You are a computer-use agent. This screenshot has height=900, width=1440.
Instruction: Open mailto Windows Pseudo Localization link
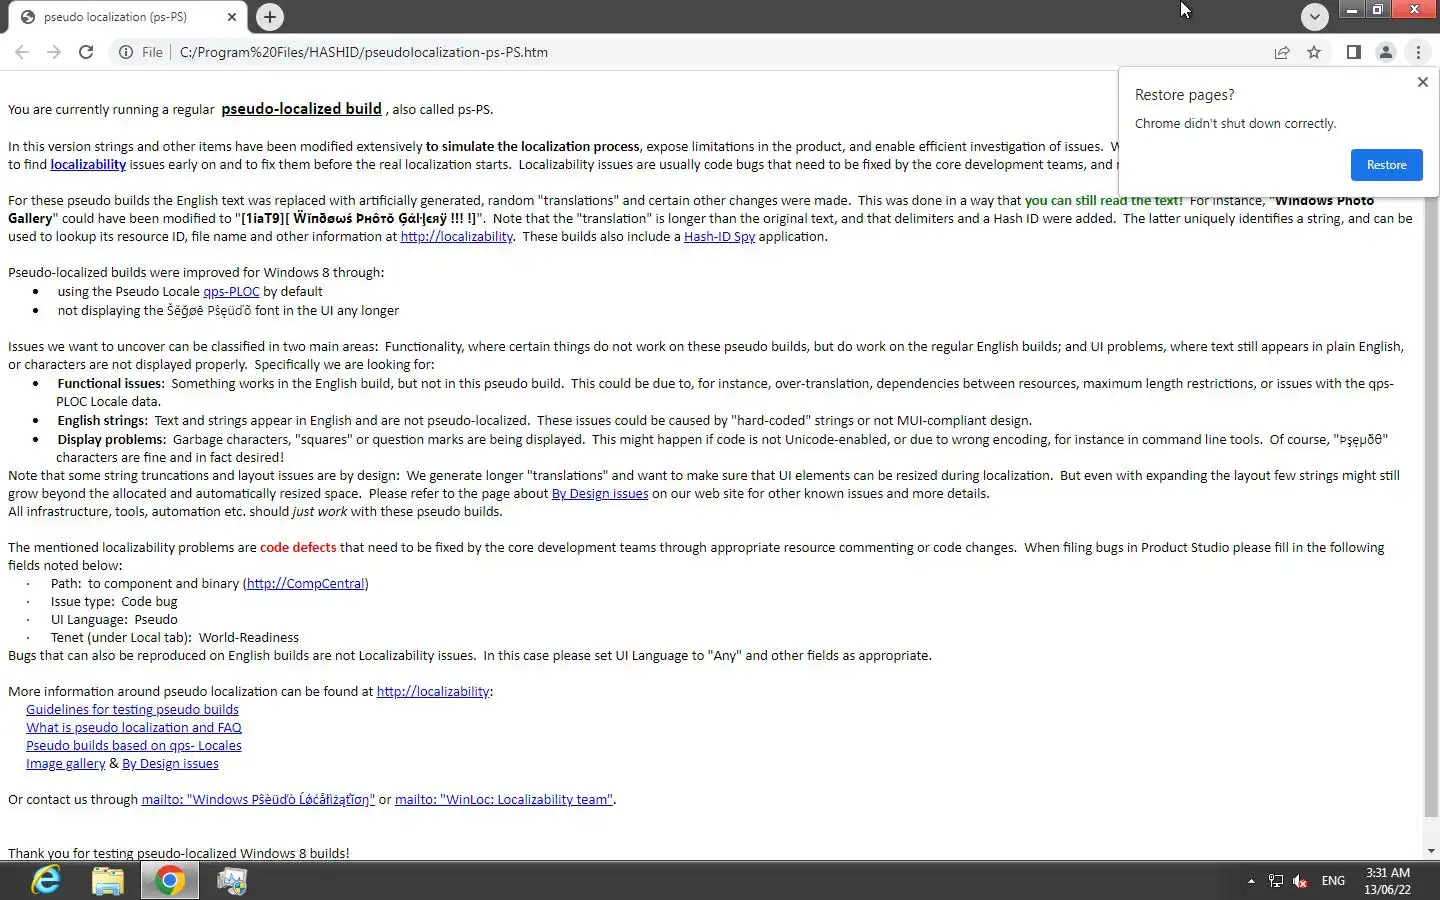tap(258, 799)
